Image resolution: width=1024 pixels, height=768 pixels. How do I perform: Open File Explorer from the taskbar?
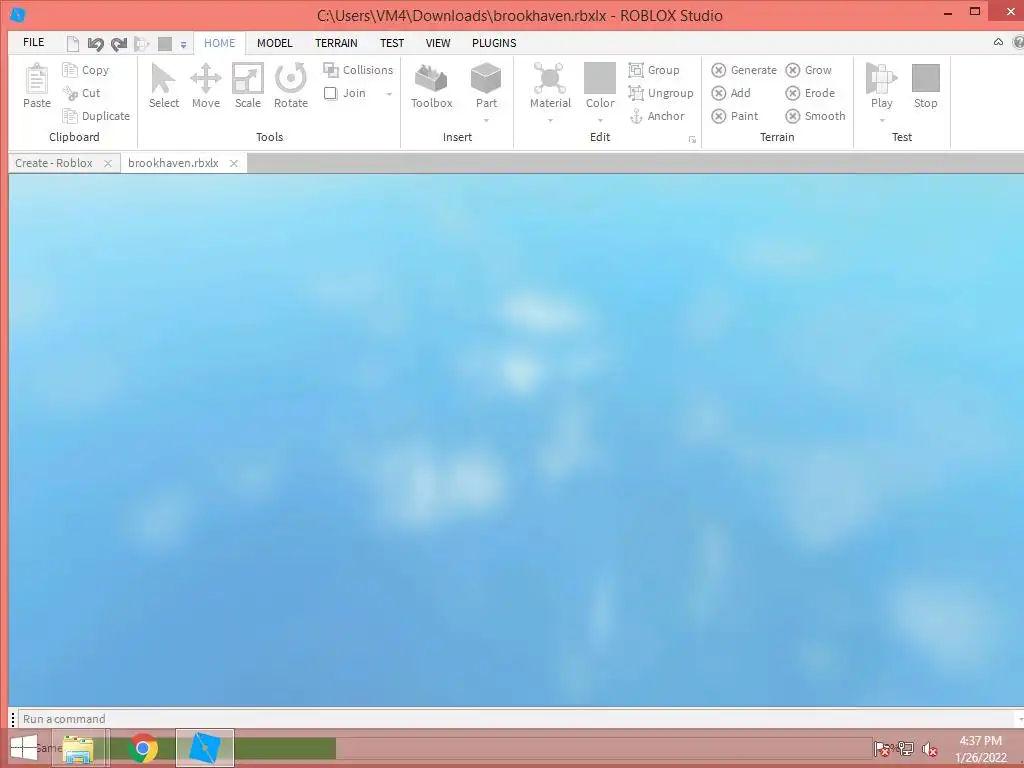[78, 748]
